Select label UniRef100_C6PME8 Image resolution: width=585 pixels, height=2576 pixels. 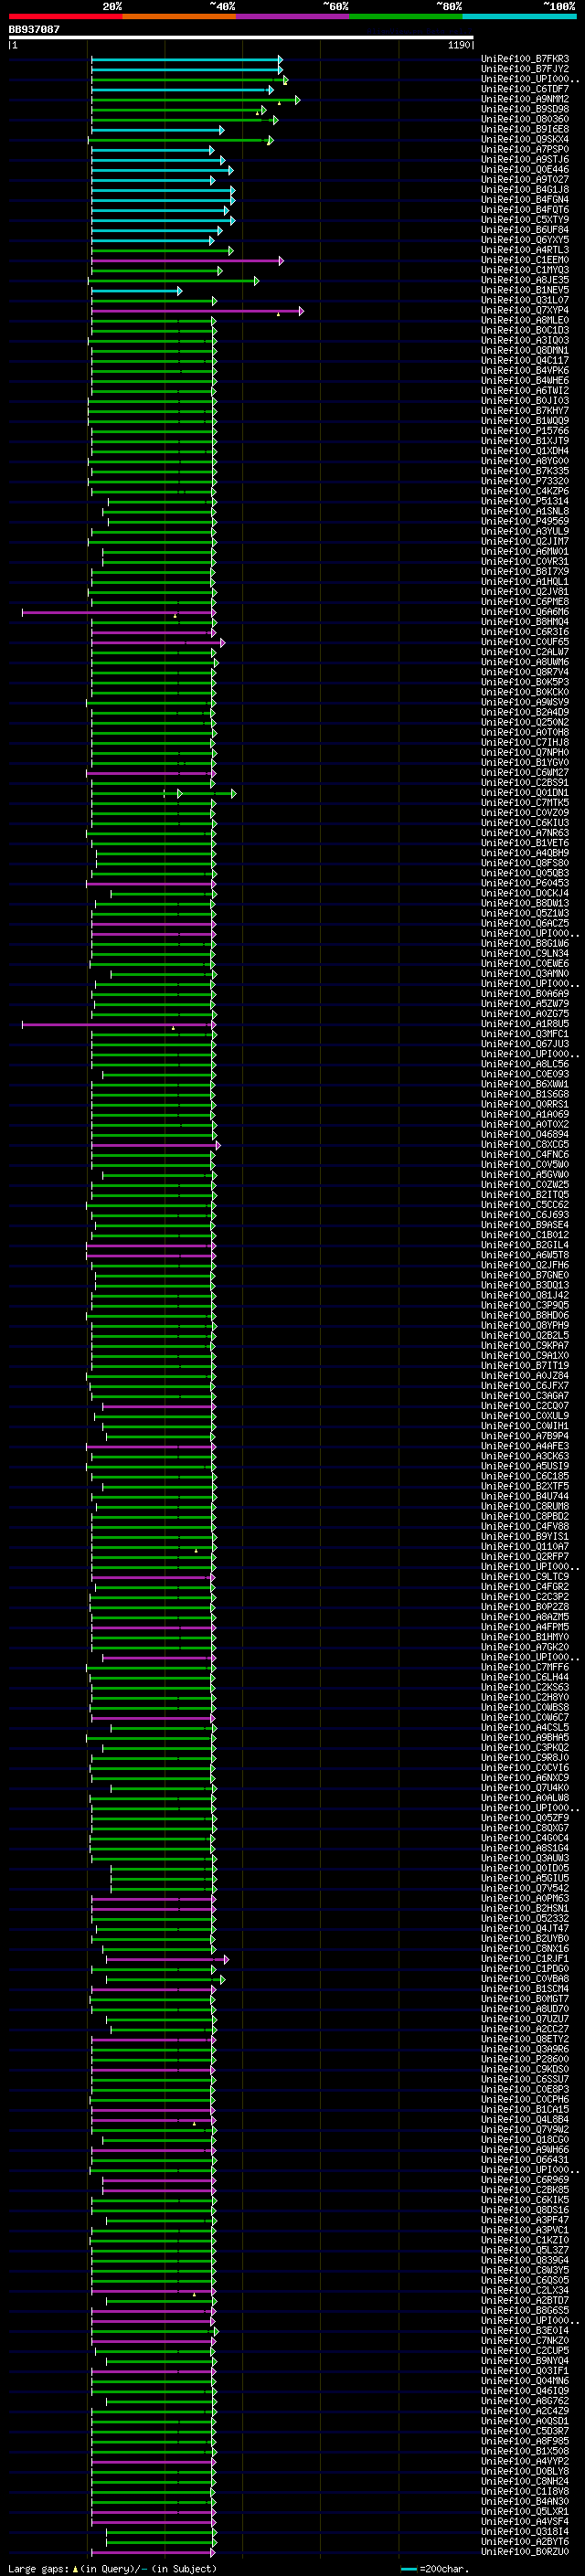click(x=525, y=601)
